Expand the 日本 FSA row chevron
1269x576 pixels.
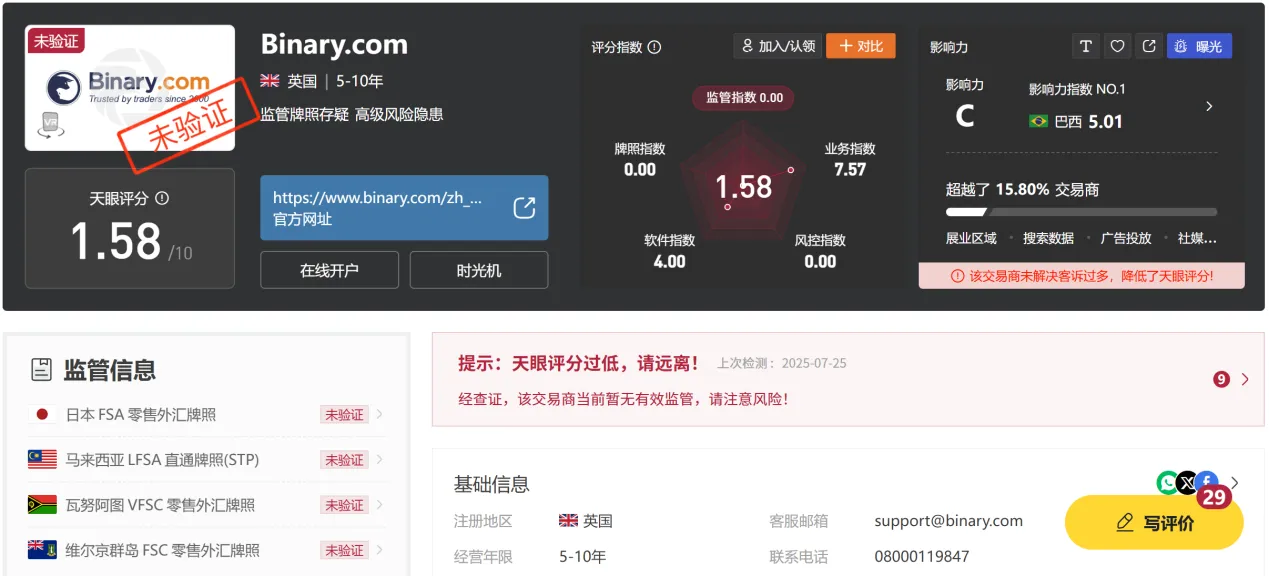pos(379,414)
